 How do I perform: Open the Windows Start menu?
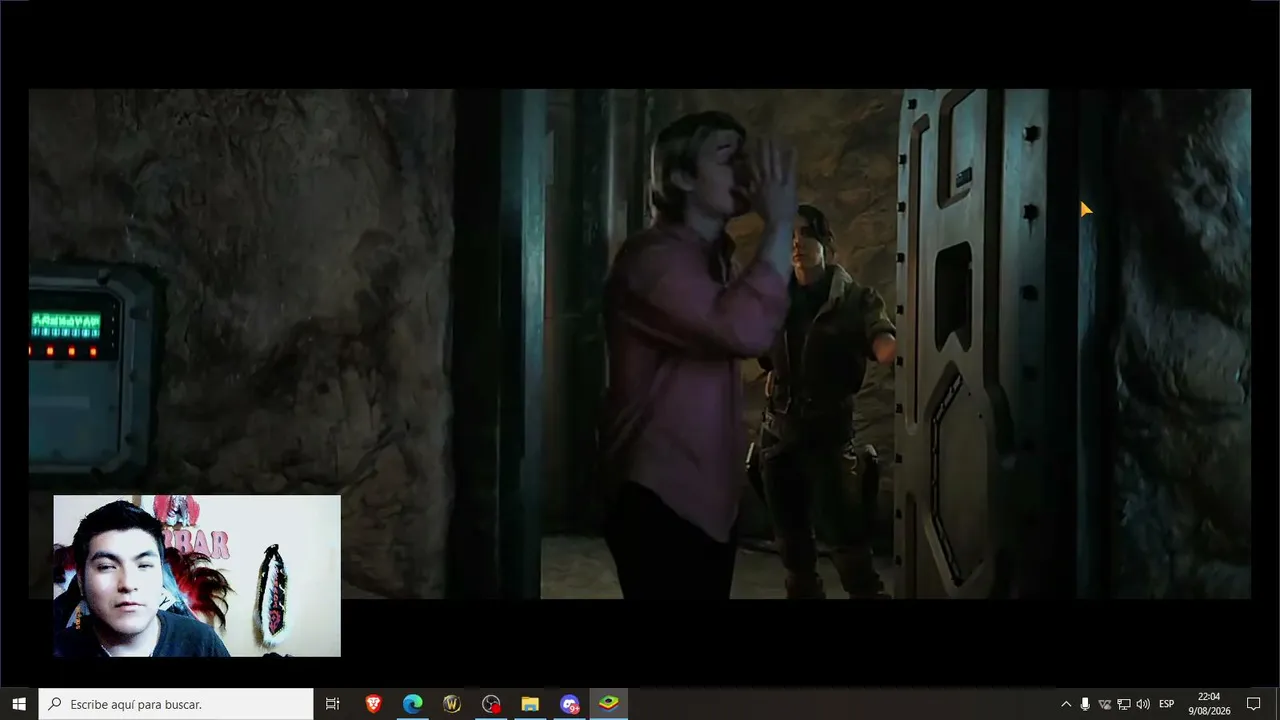pyautogui.click(x=19, y=704)
